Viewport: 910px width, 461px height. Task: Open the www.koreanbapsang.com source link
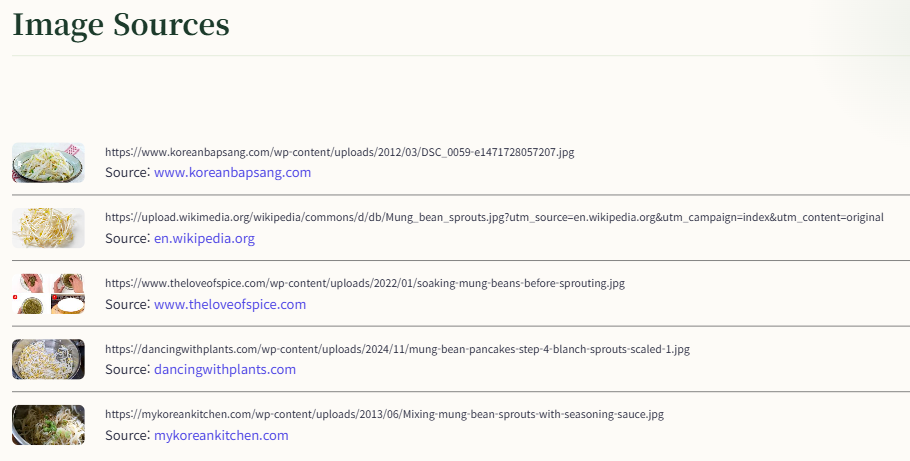(232, 172)
